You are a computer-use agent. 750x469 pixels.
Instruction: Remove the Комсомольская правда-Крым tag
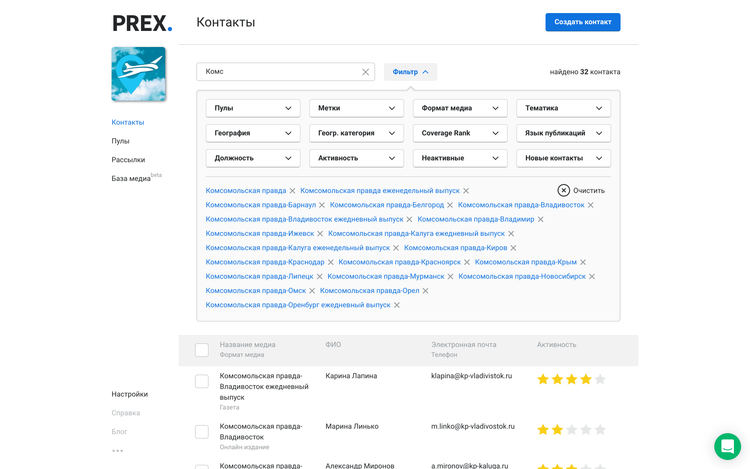[x=583, y=262]
